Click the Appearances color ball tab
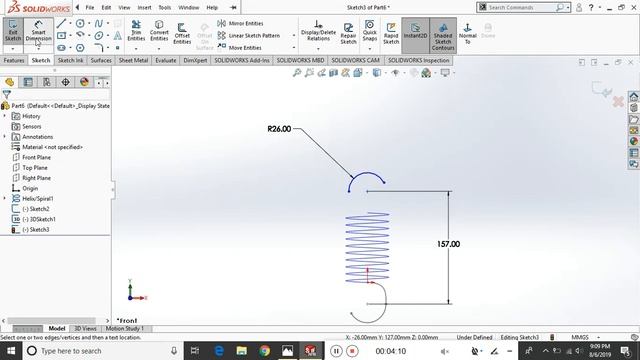The width and height of the screenshot is (640, 360). (x=84, y=82)
